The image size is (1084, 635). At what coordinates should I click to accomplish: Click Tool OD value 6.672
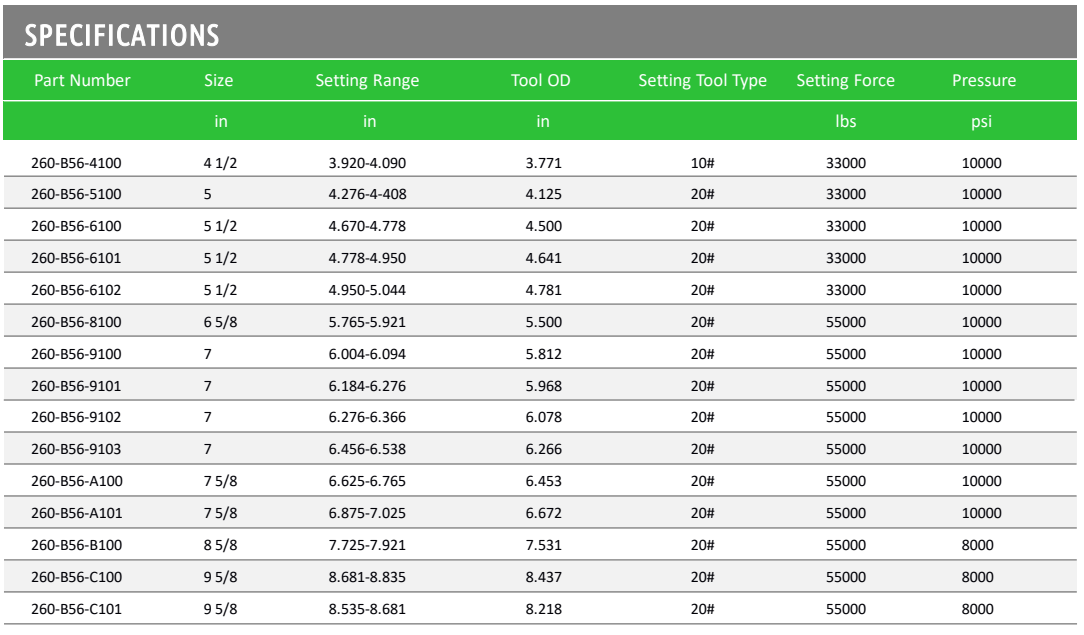[x=543, y=513]
